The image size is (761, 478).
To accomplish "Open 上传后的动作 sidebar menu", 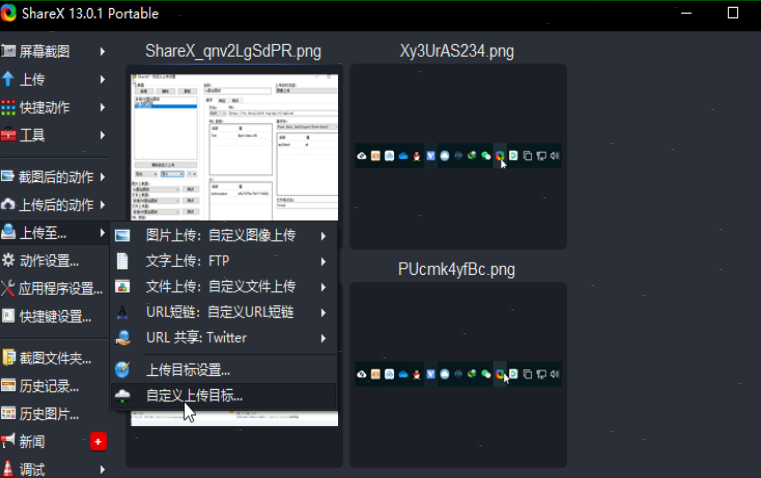I will click(54, 205).
